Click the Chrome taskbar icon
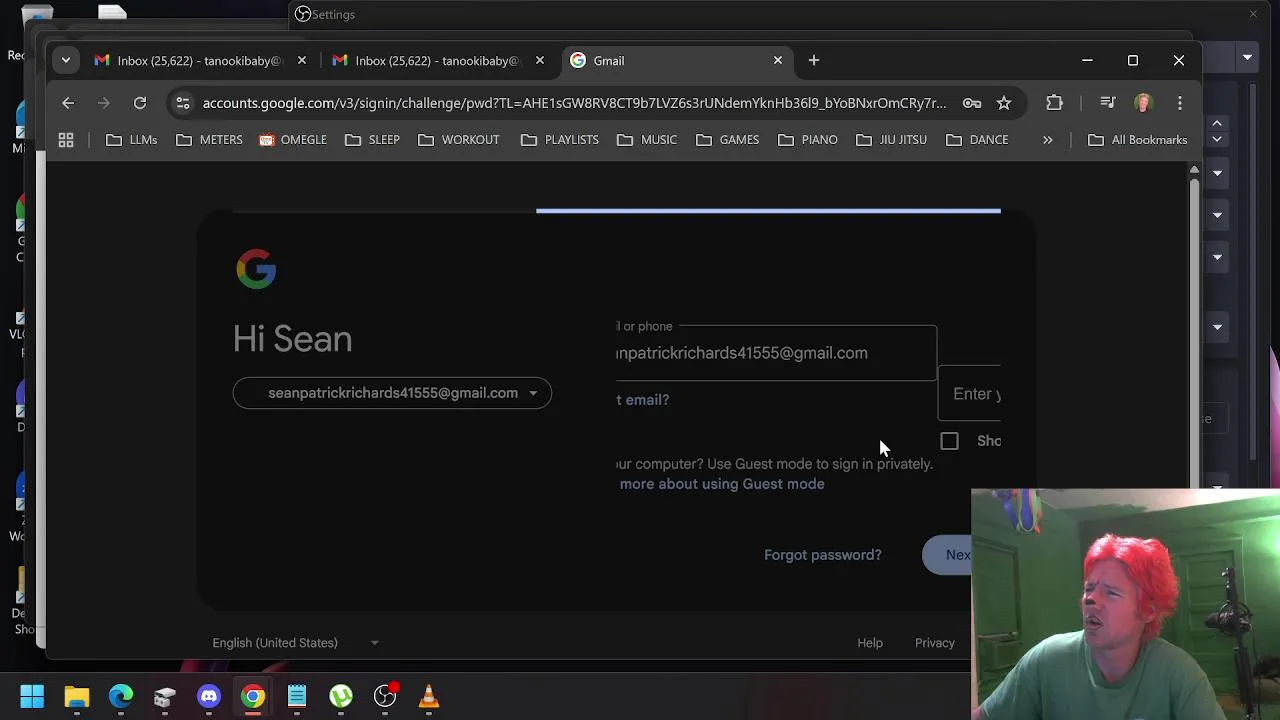 (253, 696)
